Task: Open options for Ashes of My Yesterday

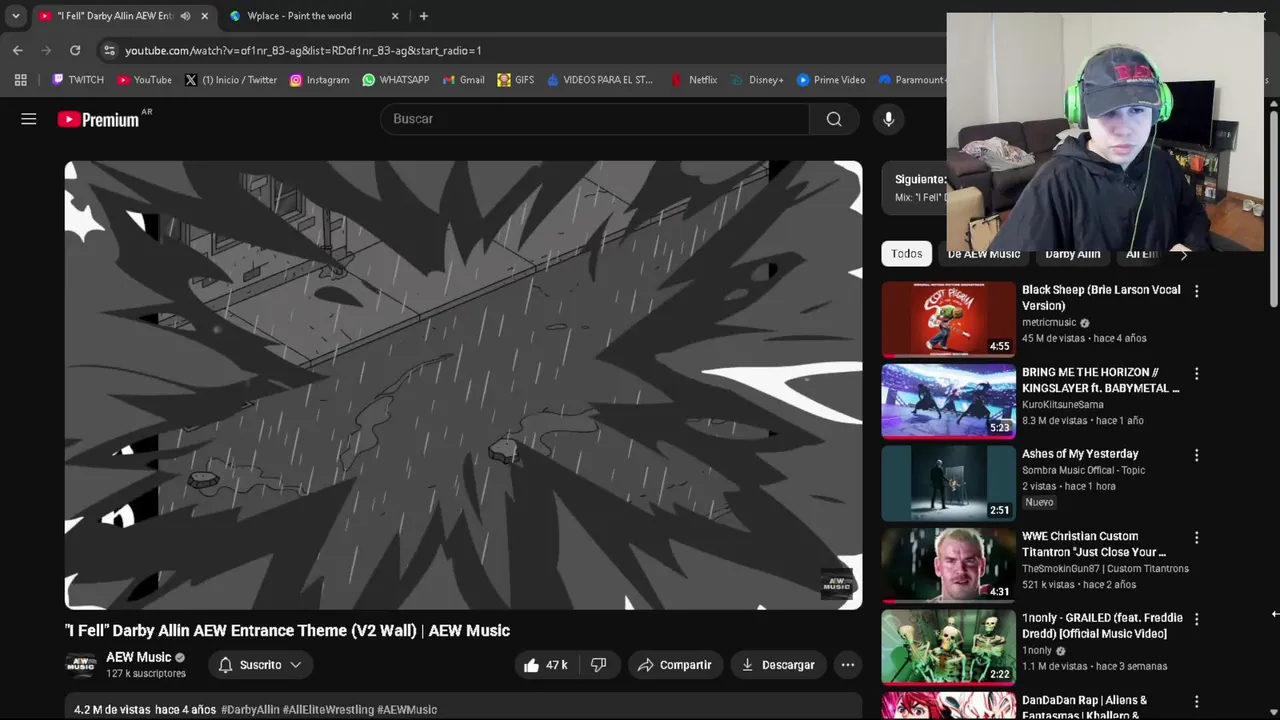Action: [1196, 455]
